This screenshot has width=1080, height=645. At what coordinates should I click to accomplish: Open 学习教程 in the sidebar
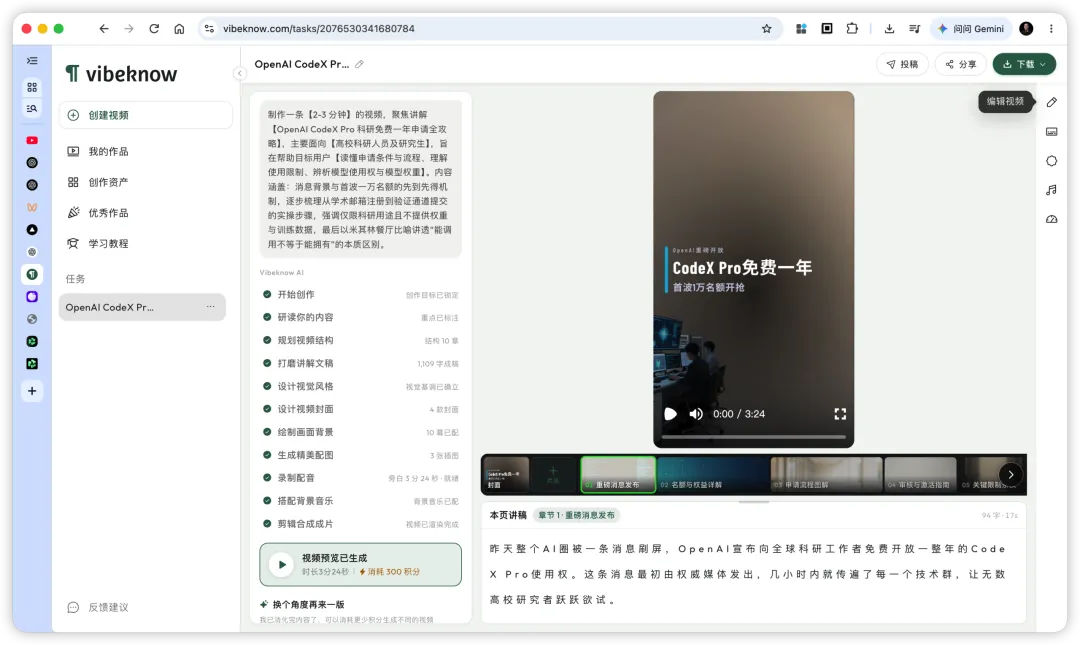coord(97,243)
